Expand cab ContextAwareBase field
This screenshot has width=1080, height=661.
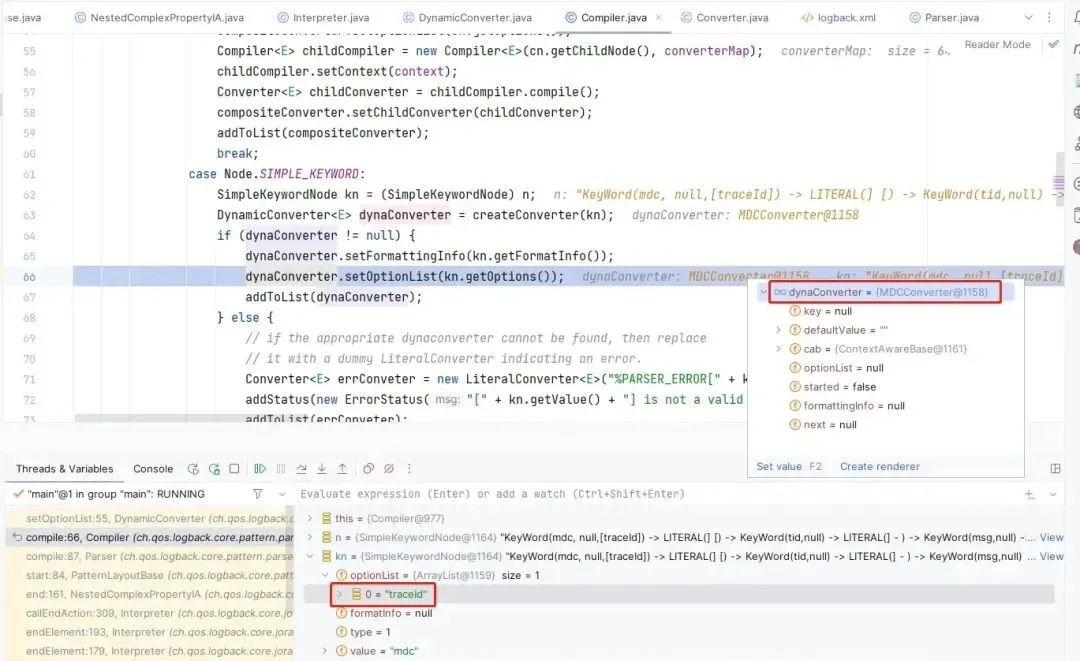[778, 349]
